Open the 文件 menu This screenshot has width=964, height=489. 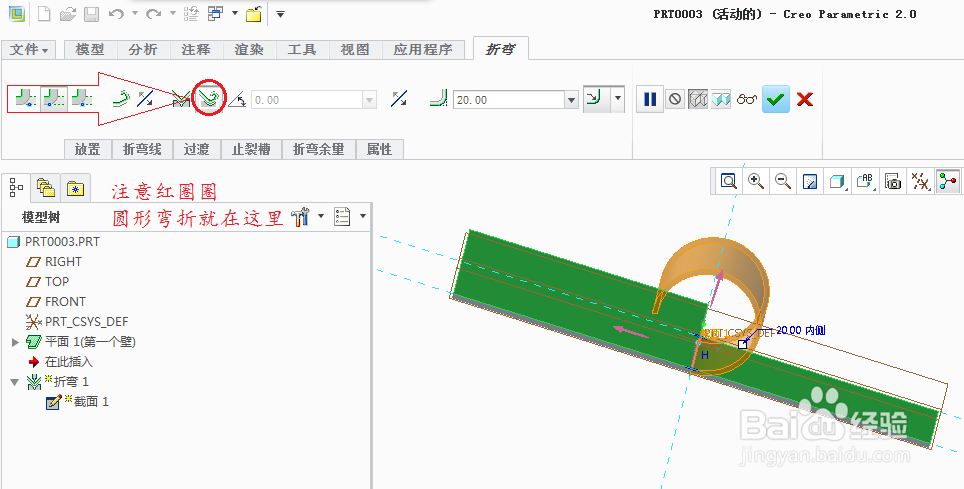click(29, 50)
